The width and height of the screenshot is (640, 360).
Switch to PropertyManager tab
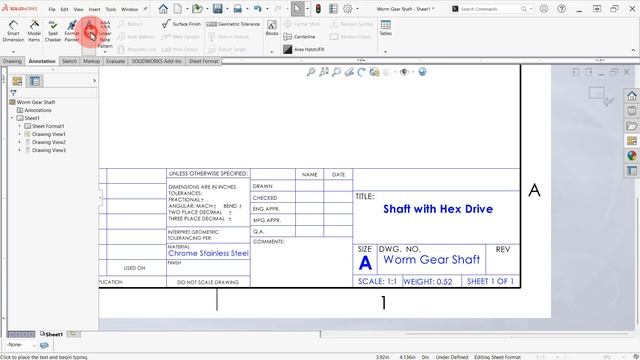35,81
